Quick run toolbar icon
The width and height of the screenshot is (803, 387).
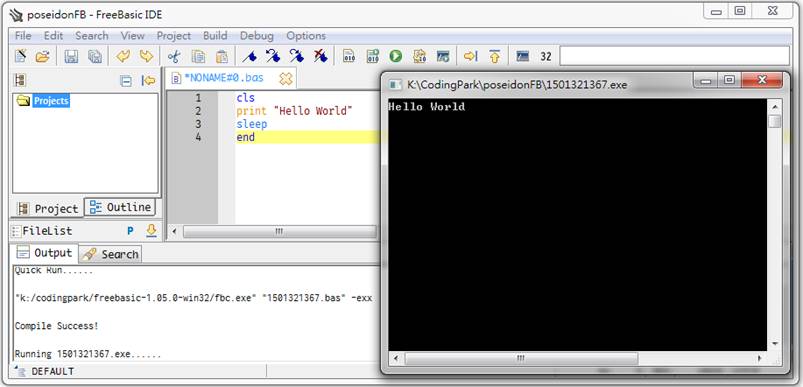click(443, 56)
